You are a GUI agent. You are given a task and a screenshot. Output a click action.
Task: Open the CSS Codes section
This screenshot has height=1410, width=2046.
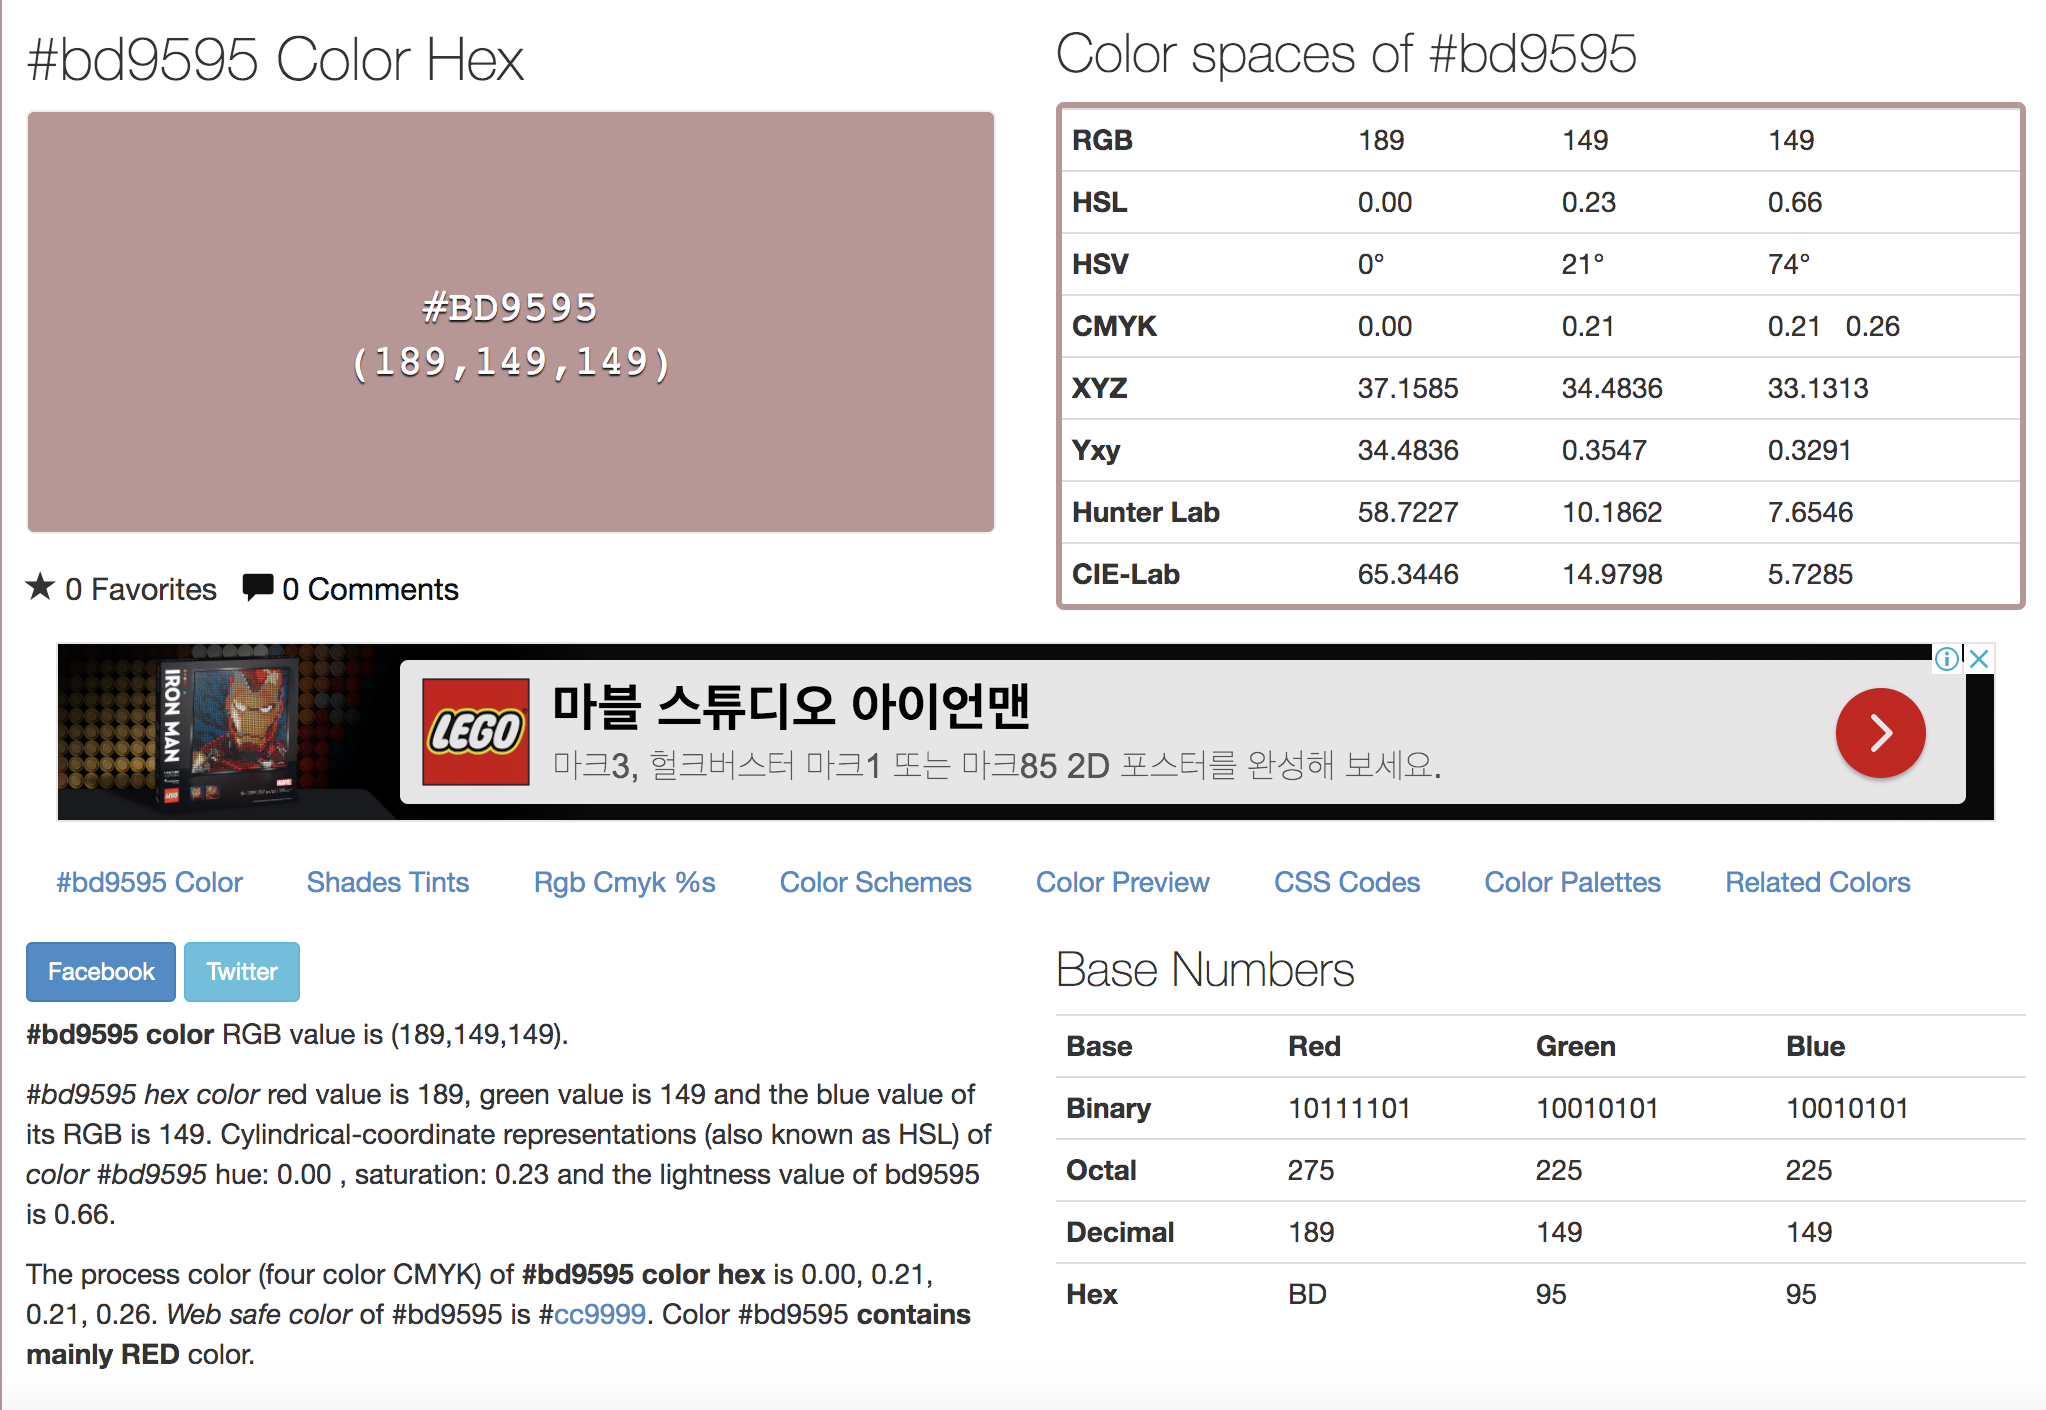click(x=1346, y=882)
